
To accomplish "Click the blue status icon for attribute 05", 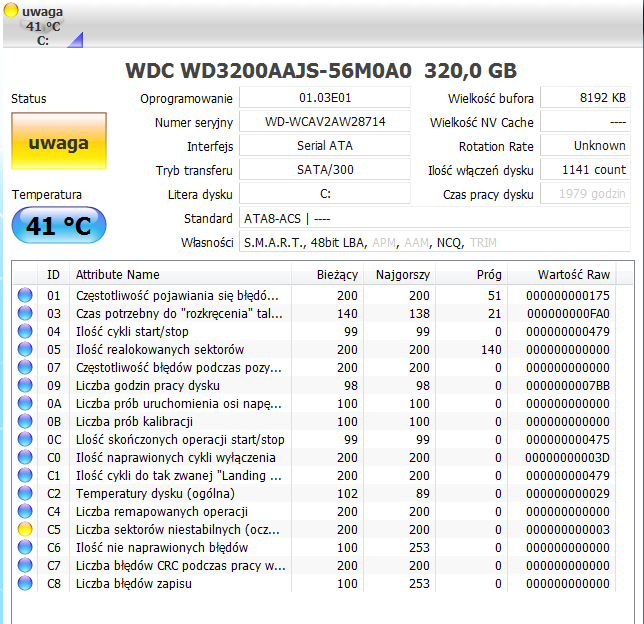I will (x=25, y=350).
